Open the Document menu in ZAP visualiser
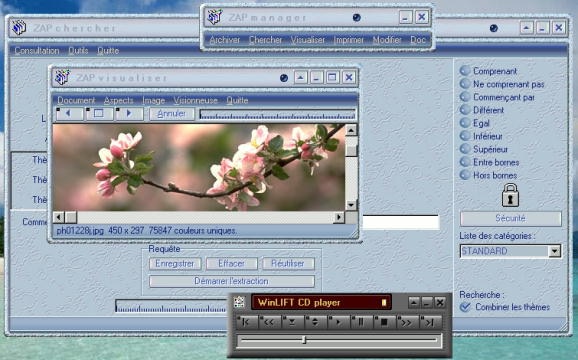 tap(76, 100)
